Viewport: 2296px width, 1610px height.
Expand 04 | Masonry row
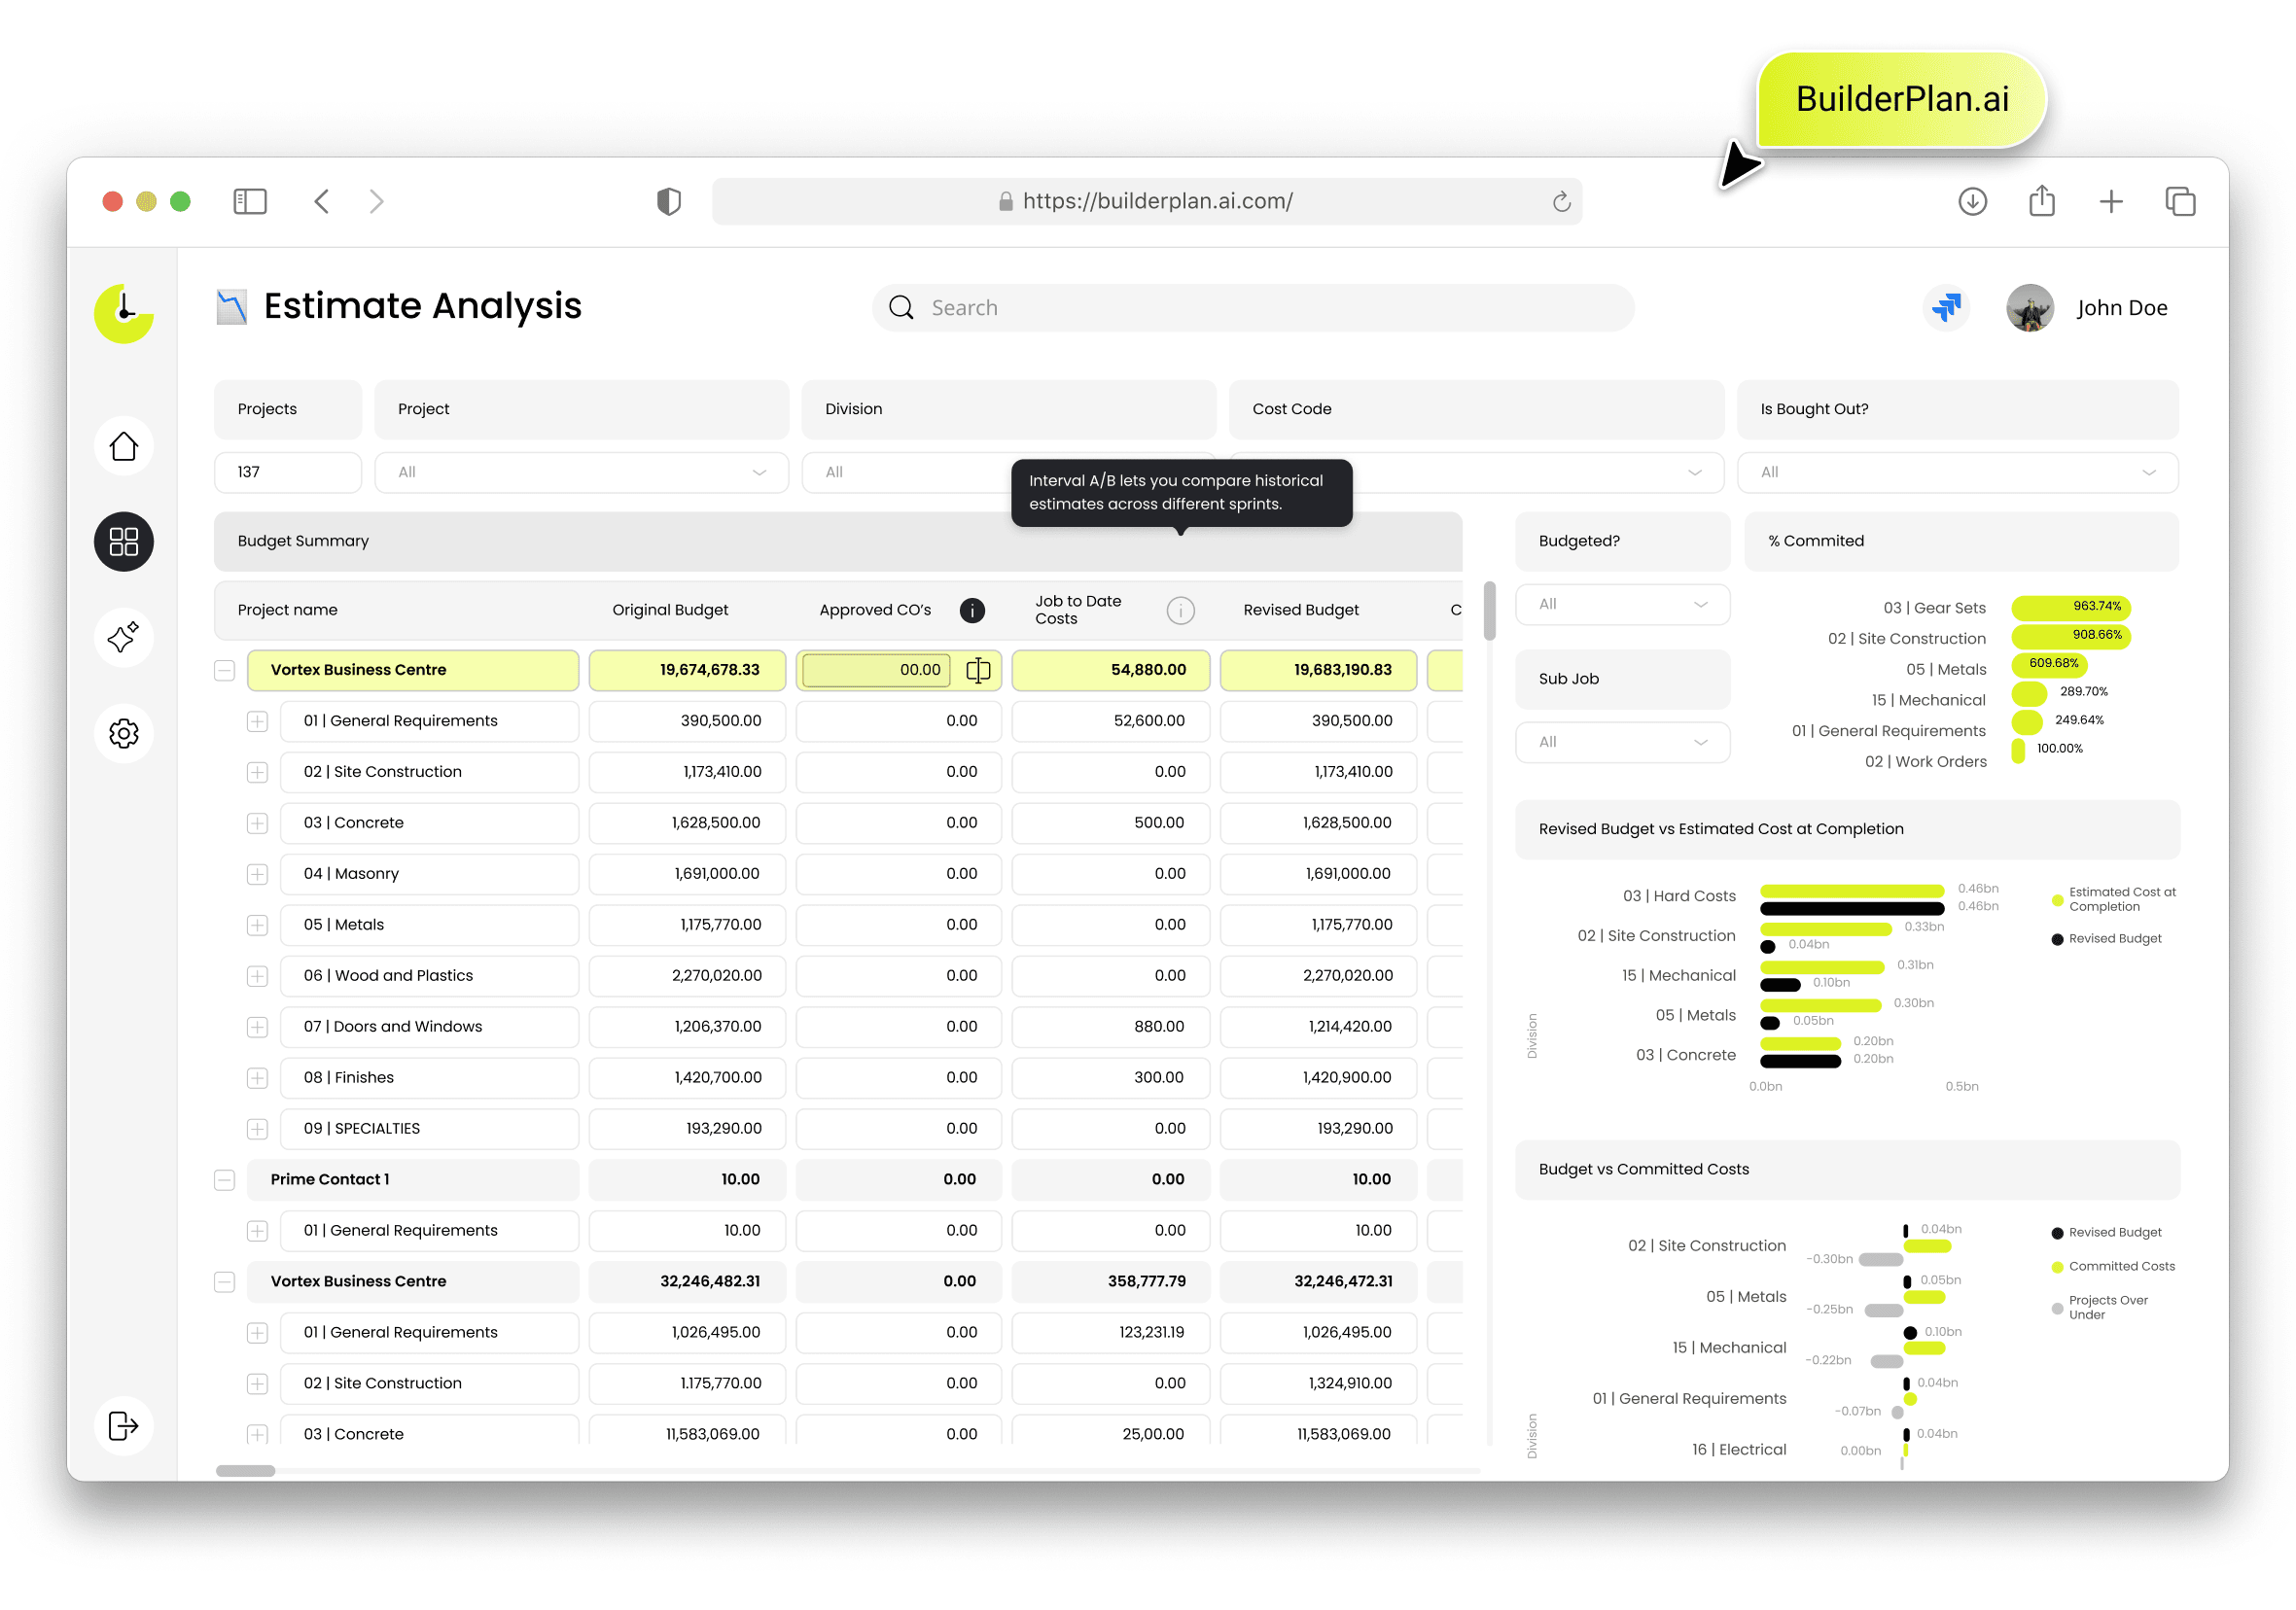tap(257, 874)
